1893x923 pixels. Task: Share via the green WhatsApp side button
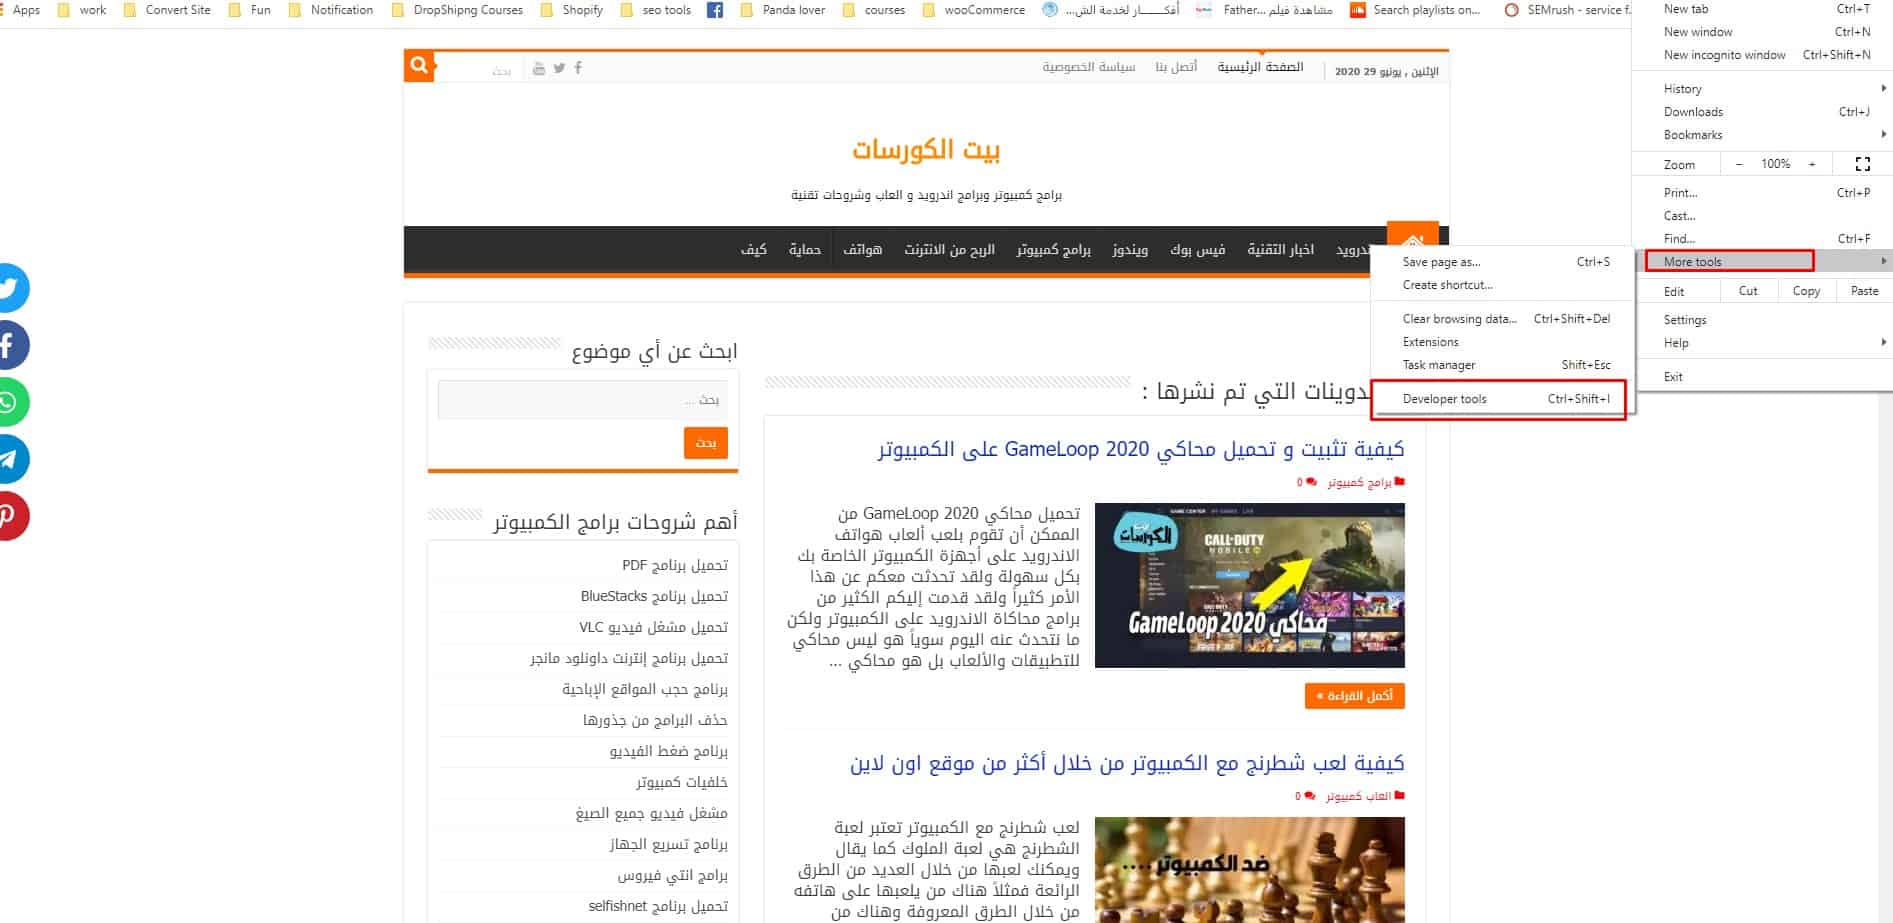tap(10, 402)
